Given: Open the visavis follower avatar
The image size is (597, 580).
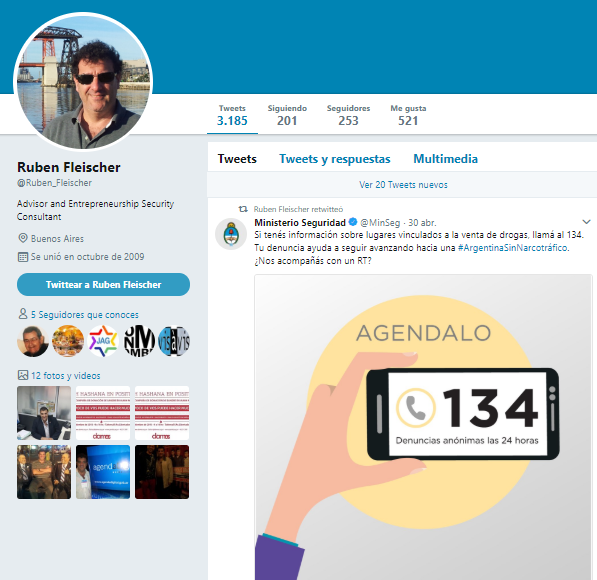Looking at the screenshot, I should (x=174, y=341).
